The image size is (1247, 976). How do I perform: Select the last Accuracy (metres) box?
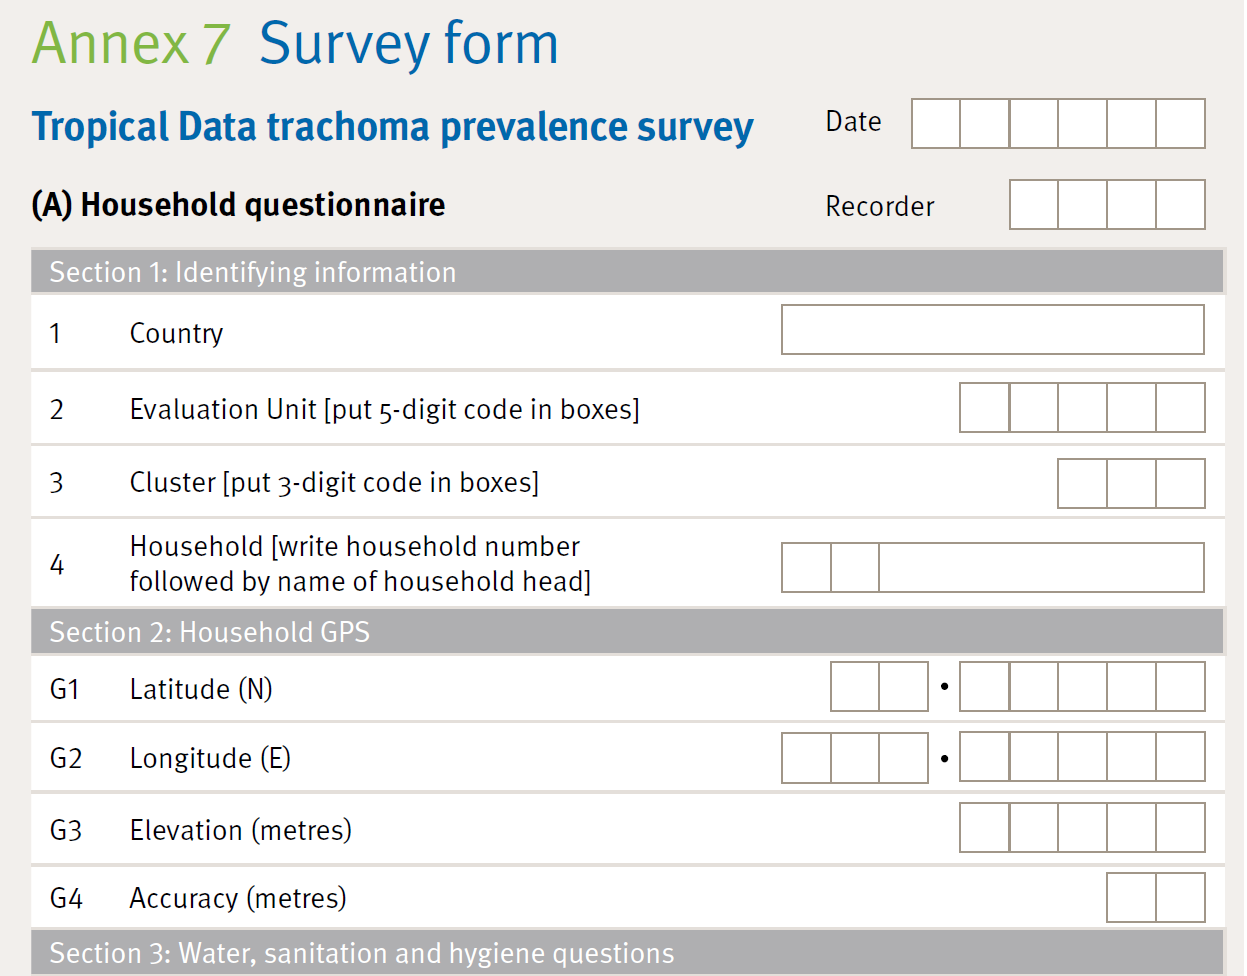[1180, 898]
